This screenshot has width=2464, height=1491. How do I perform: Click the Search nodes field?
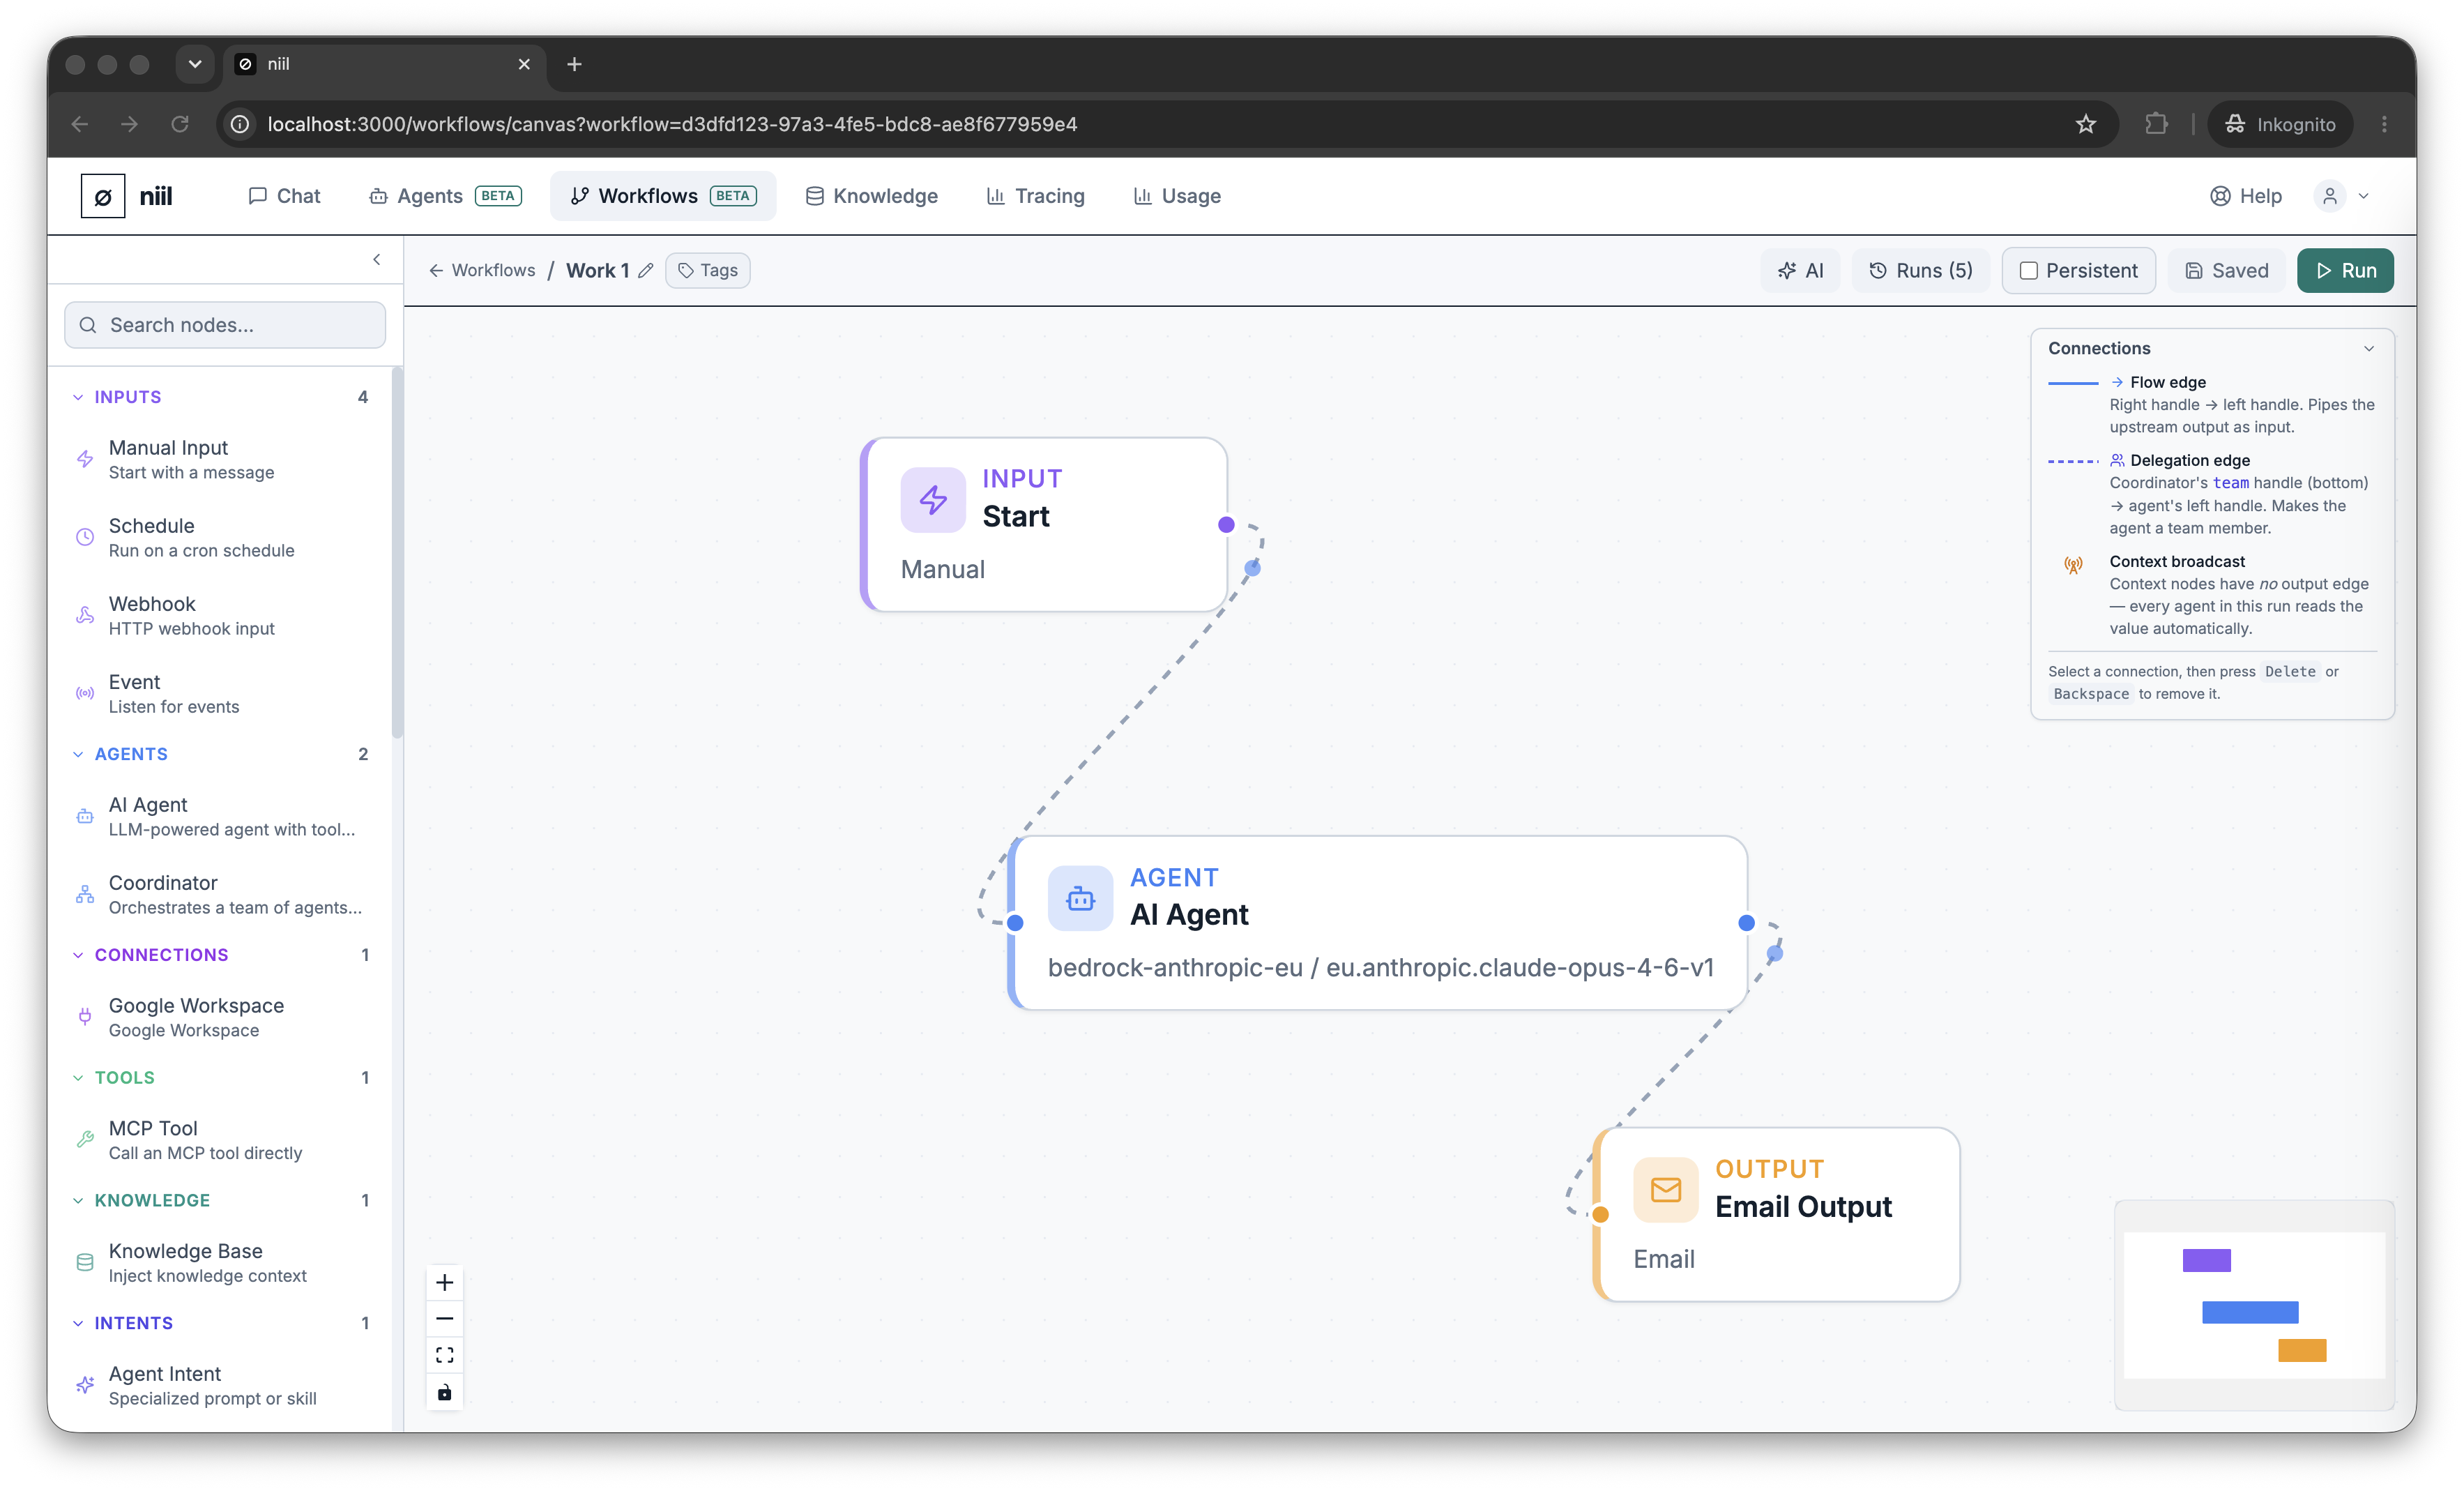click(x=225, y=325)
